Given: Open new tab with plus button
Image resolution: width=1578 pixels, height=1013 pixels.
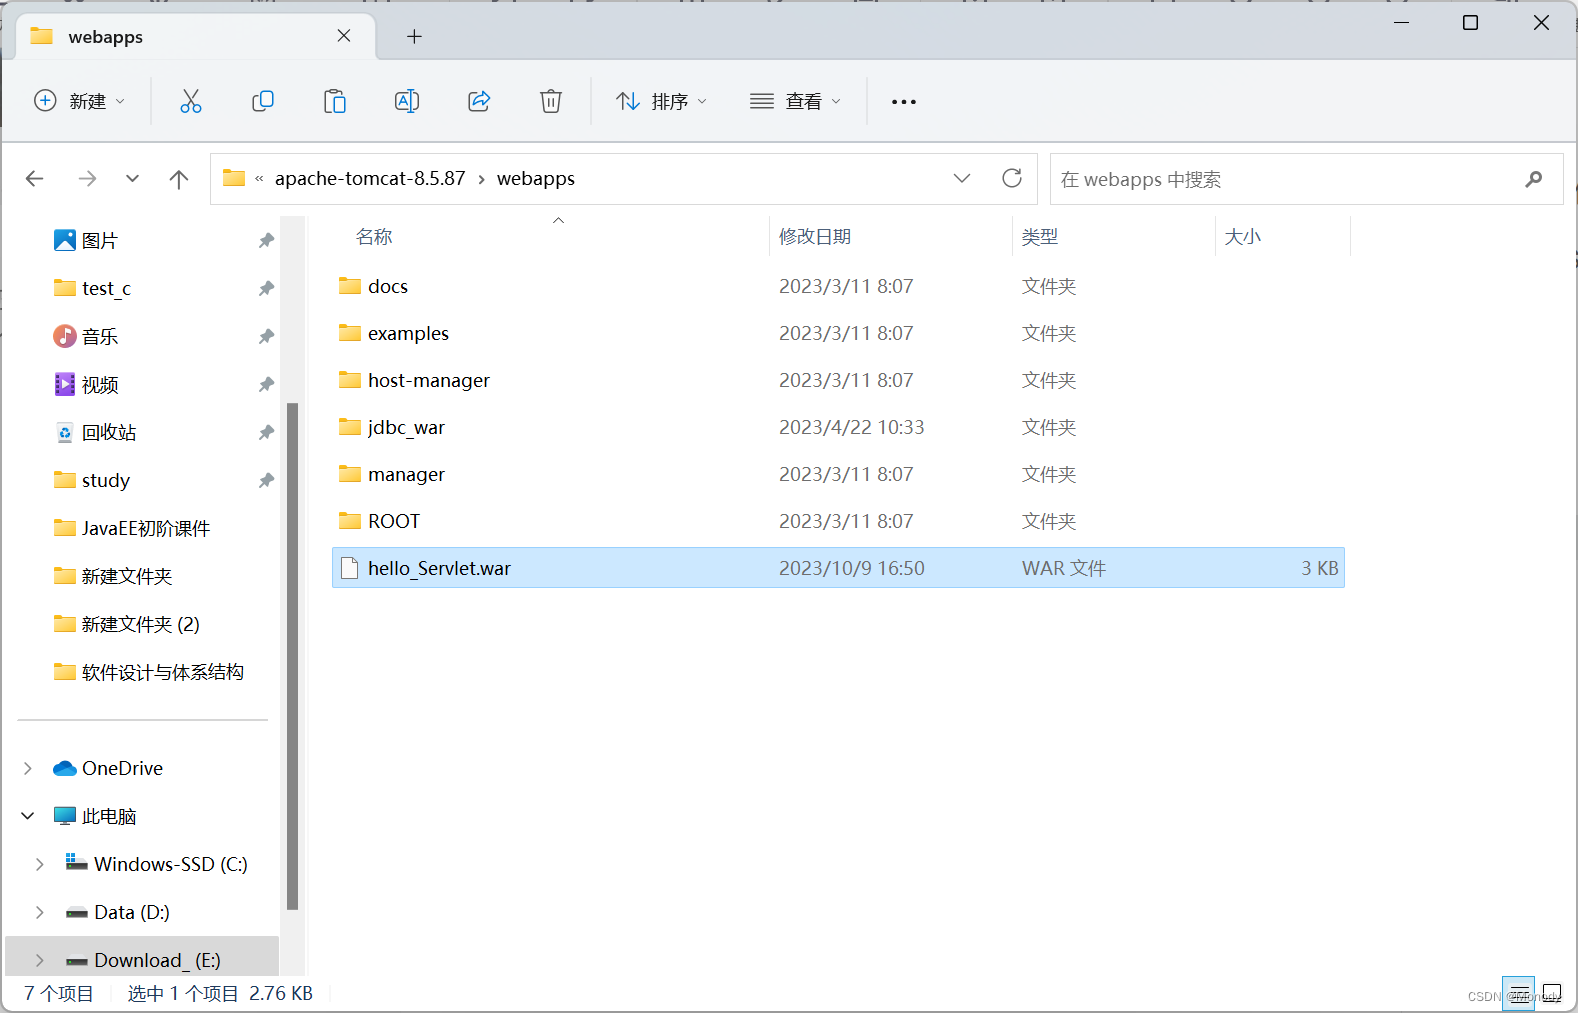Looking at the screenshot, I should click(x=414, y=37).
